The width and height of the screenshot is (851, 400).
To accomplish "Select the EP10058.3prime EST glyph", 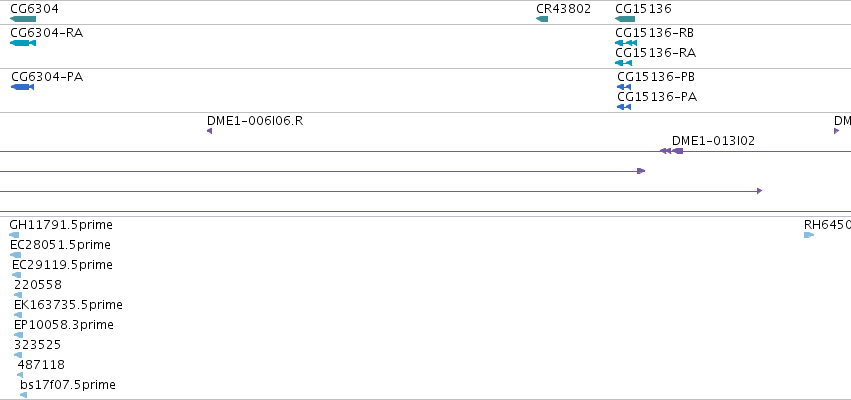I will coord(18,335).
